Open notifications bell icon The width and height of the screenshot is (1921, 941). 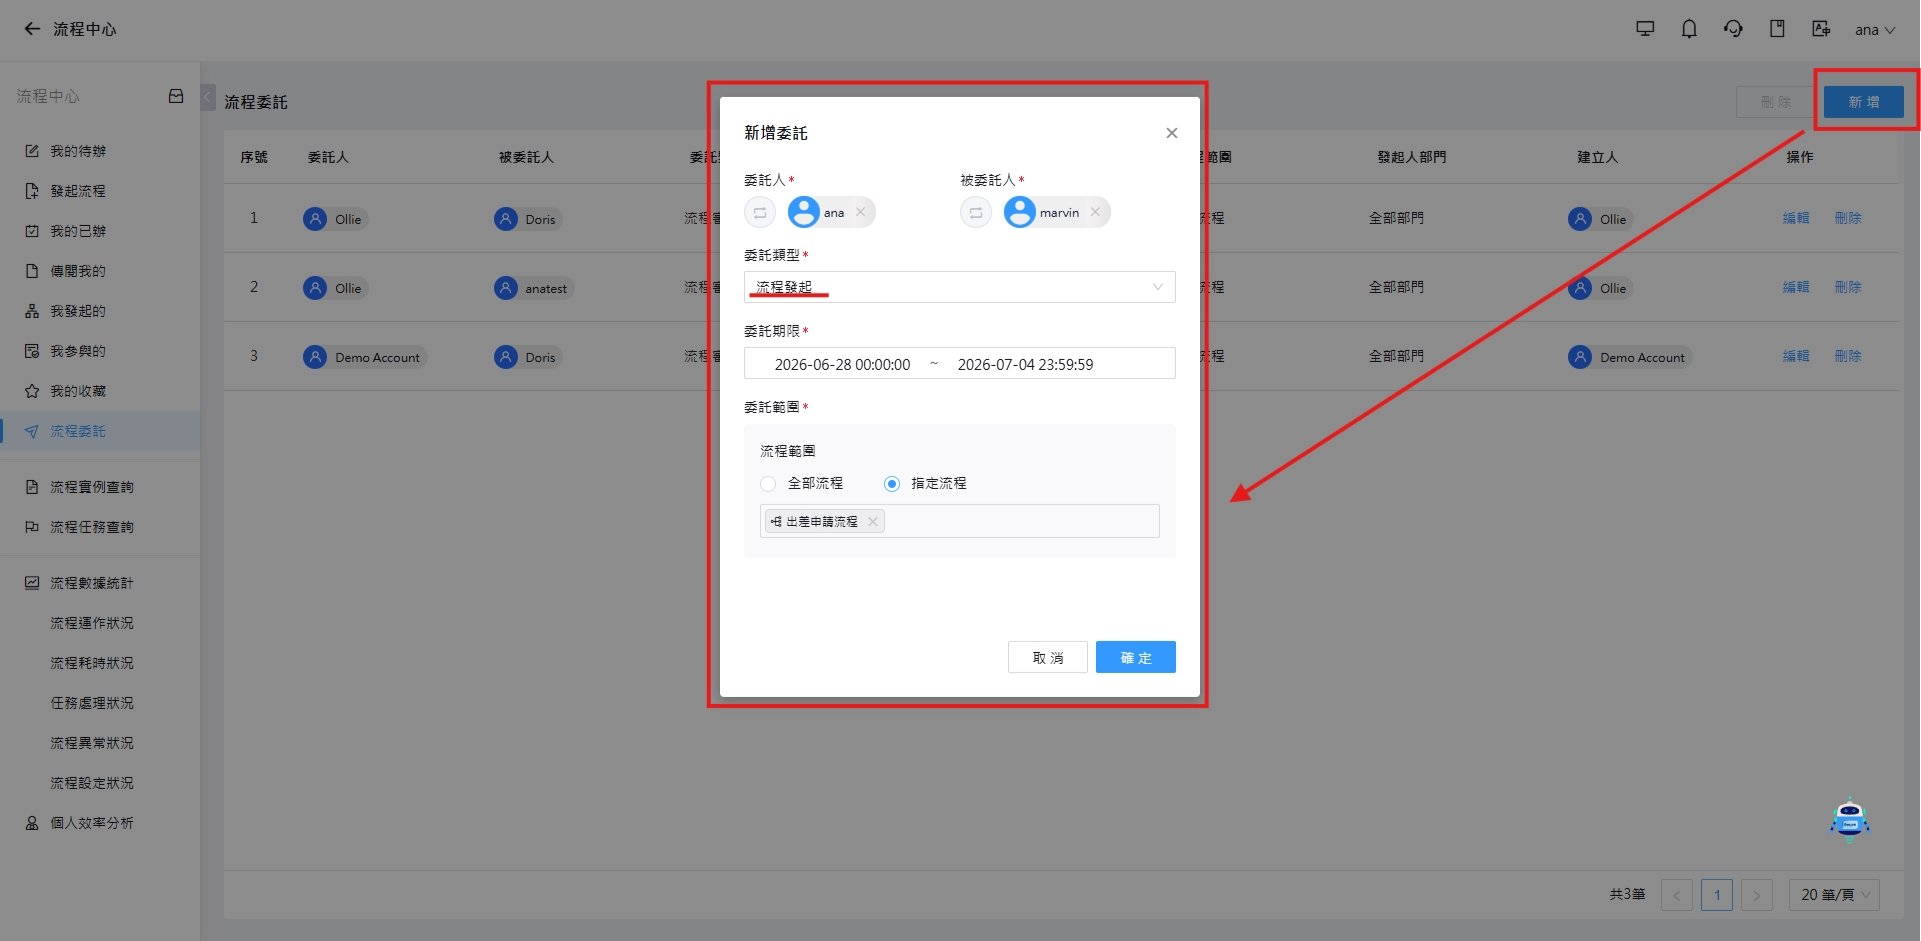tap(1689, 29)
